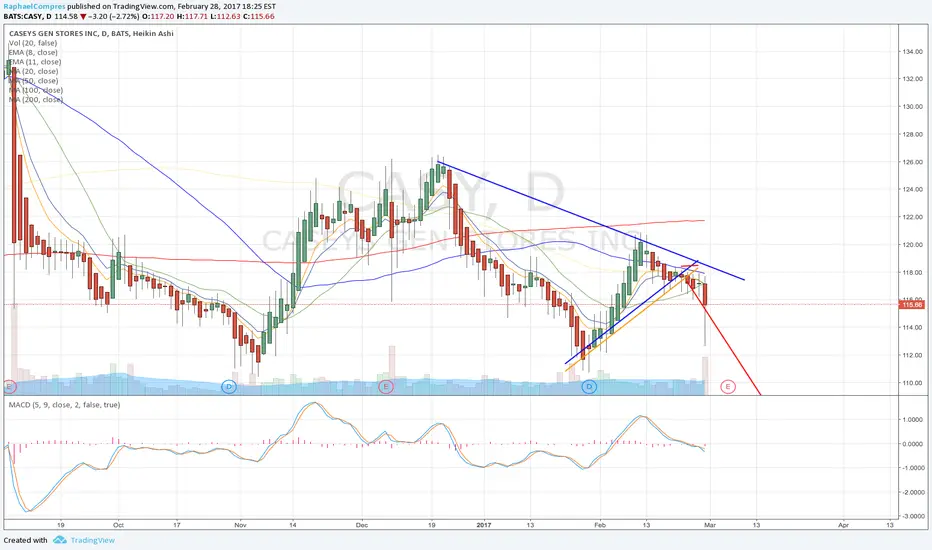Click the 120.00 price axis label
The height and width of the screenshot is (550, 932).
(911, 244)
